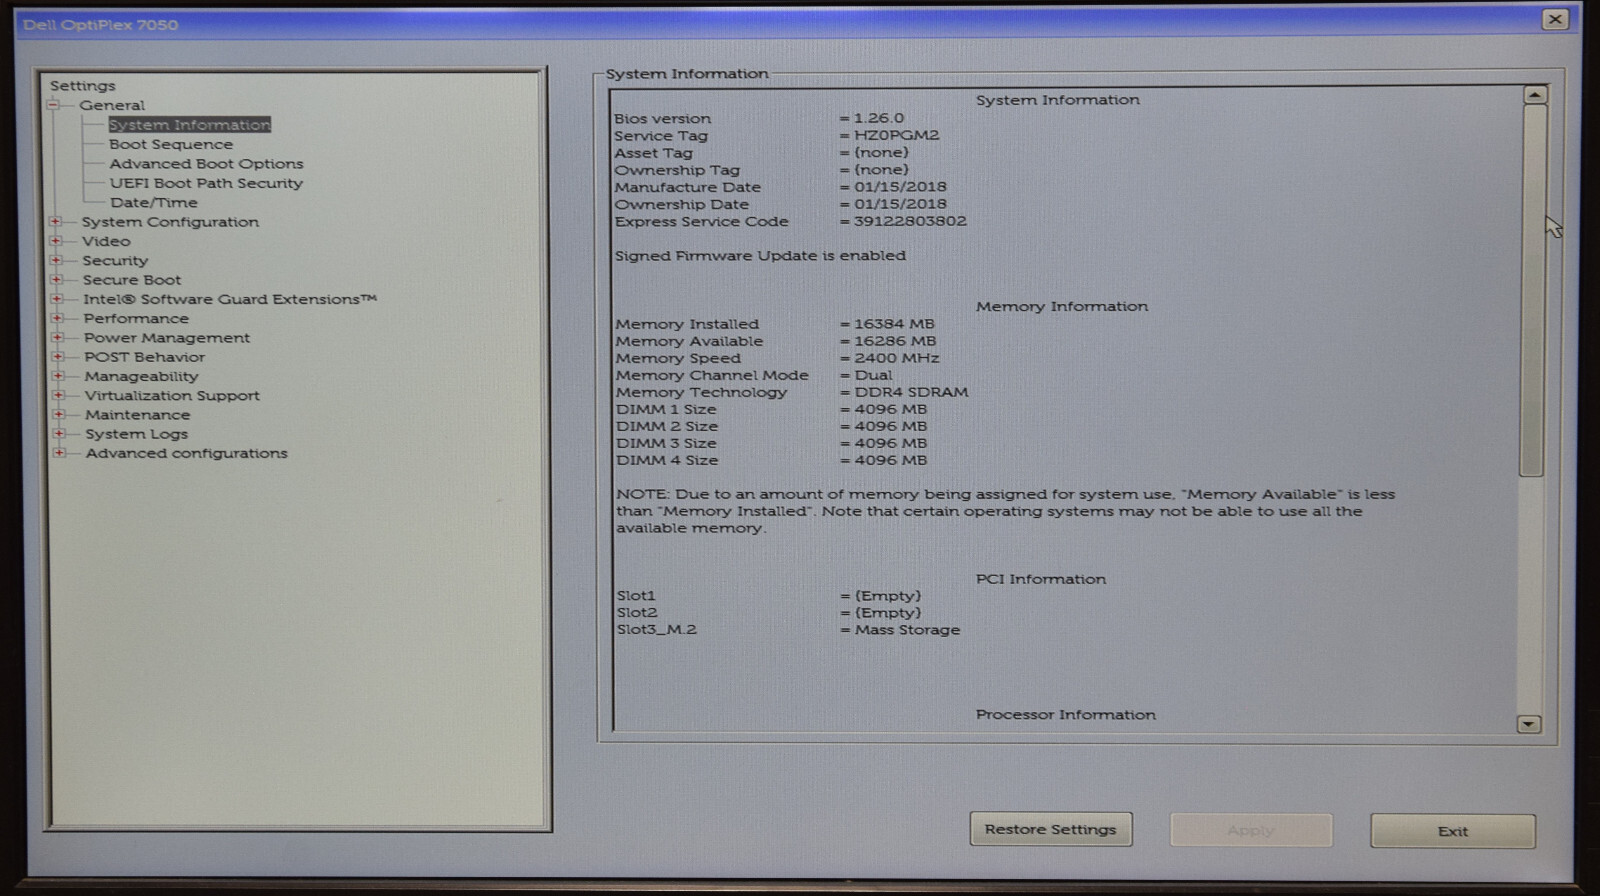Expand the Secure Boot node
Screen dimensions: 1600x896
point(57,280)
